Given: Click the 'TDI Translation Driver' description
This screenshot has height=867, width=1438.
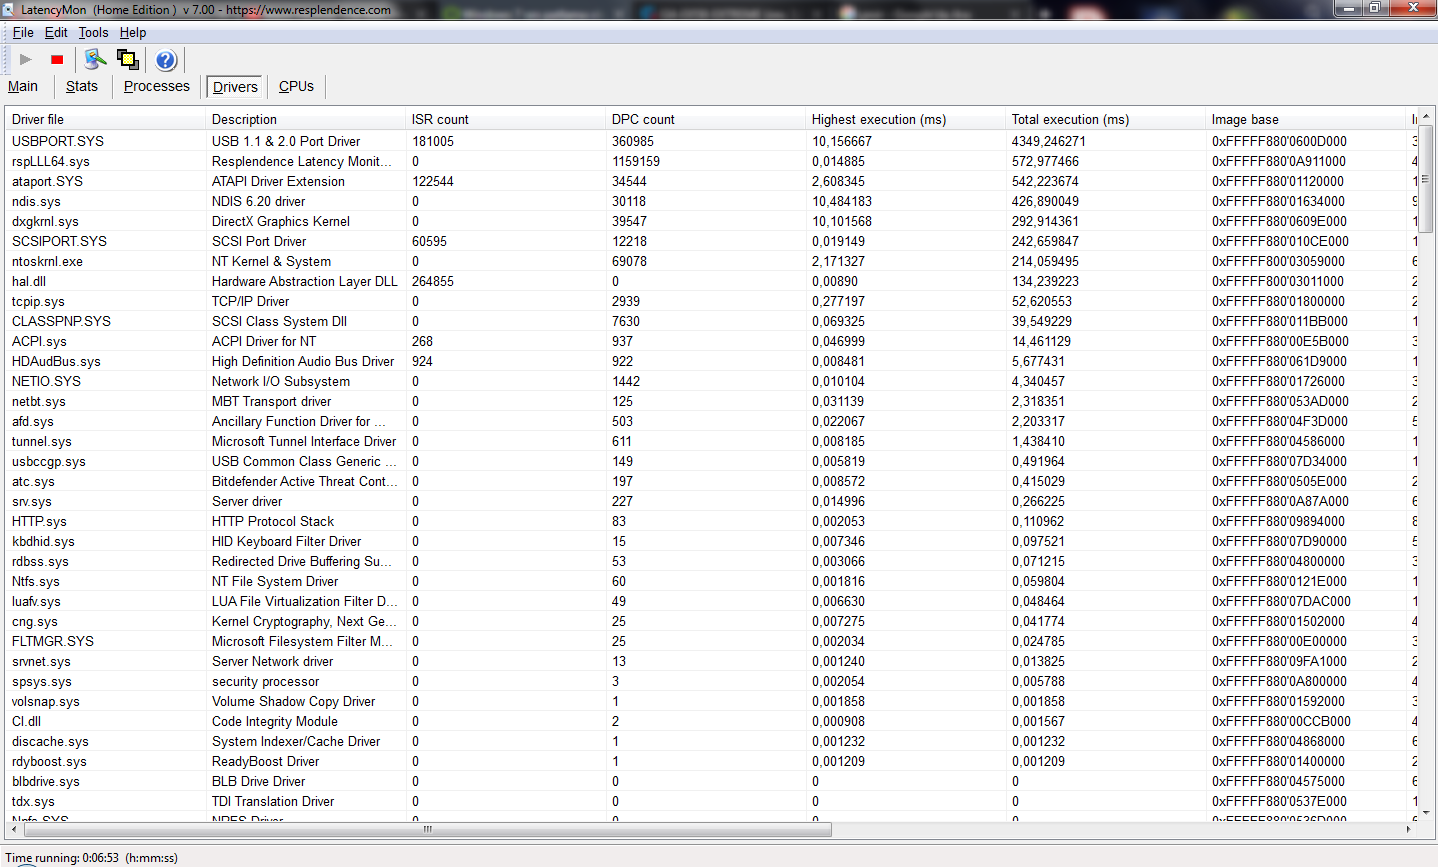Looking at the screenshot, I should (x=273, y=801).
